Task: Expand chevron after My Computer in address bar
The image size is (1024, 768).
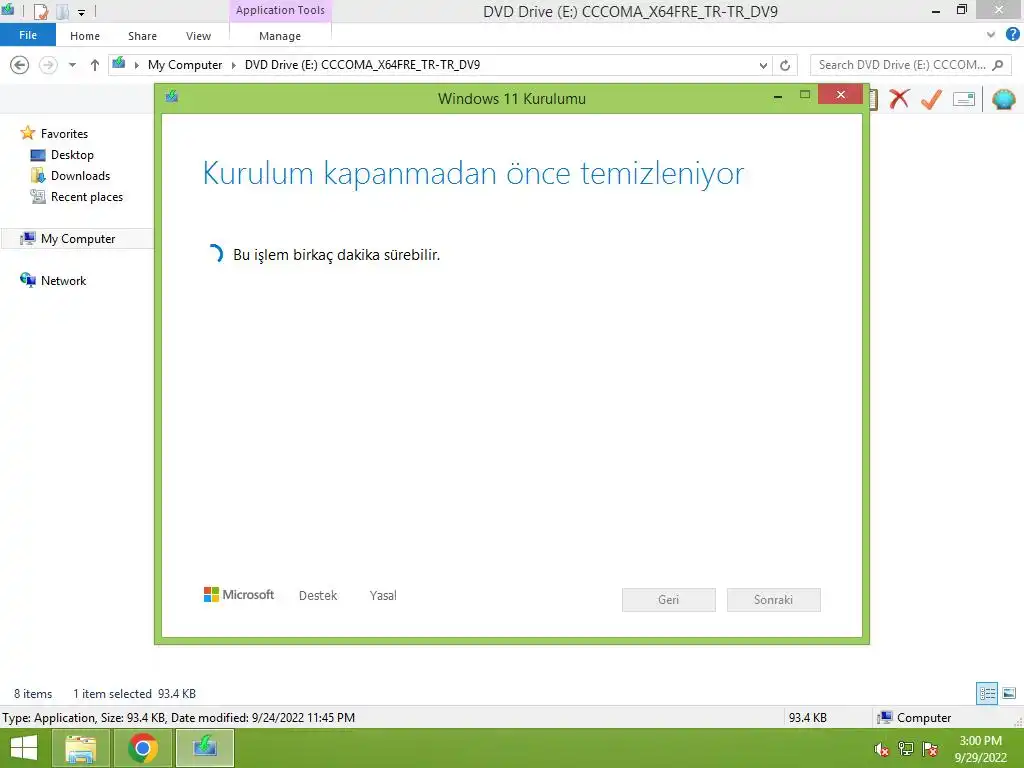Action: coord(234,65)
